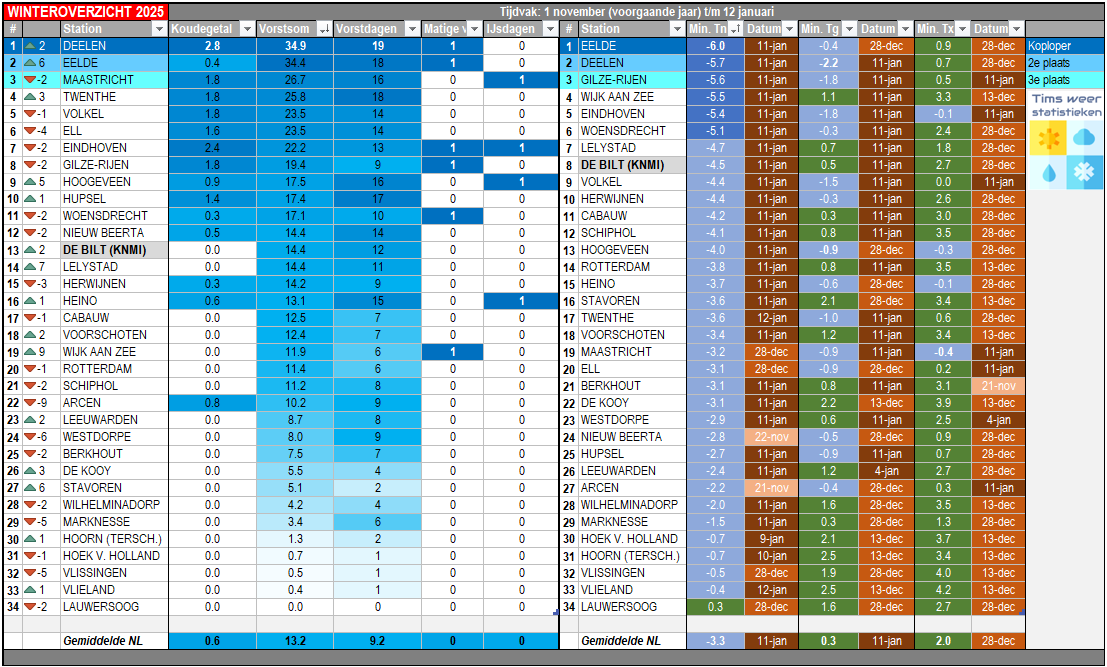Select the Koploper legend cell
This screenshot has height=667, width=1107.
tap(1065, 46)
